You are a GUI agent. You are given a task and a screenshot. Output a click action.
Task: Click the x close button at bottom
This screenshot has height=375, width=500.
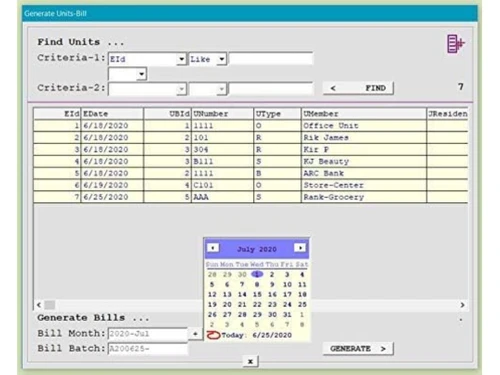[250, 361]
